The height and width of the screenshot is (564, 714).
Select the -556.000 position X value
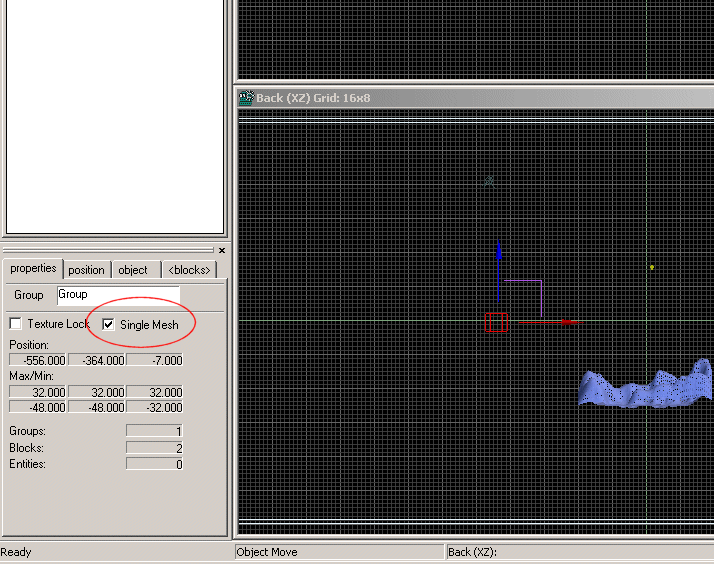[x=38, y=361]
